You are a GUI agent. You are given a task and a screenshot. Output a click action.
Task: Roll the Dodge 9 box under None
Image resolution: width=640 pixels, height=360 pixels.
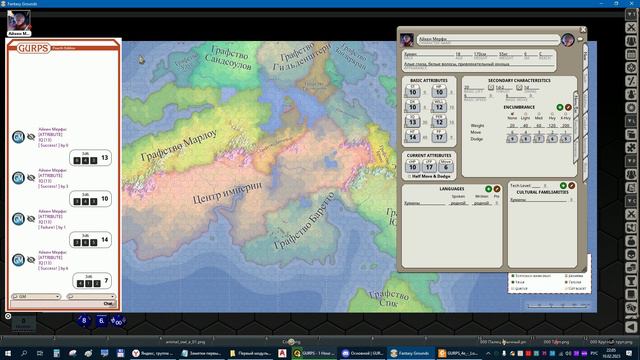tap(512, 139)
